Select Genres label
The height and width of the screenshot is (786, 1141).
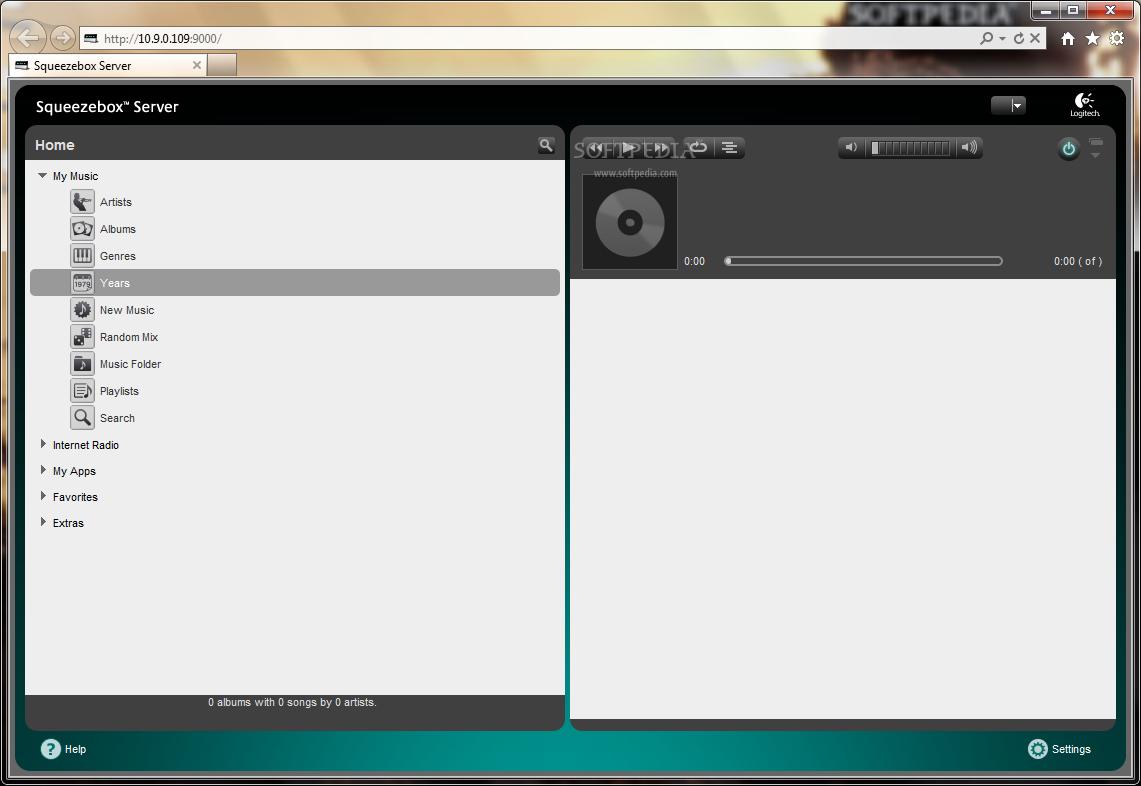118,256
